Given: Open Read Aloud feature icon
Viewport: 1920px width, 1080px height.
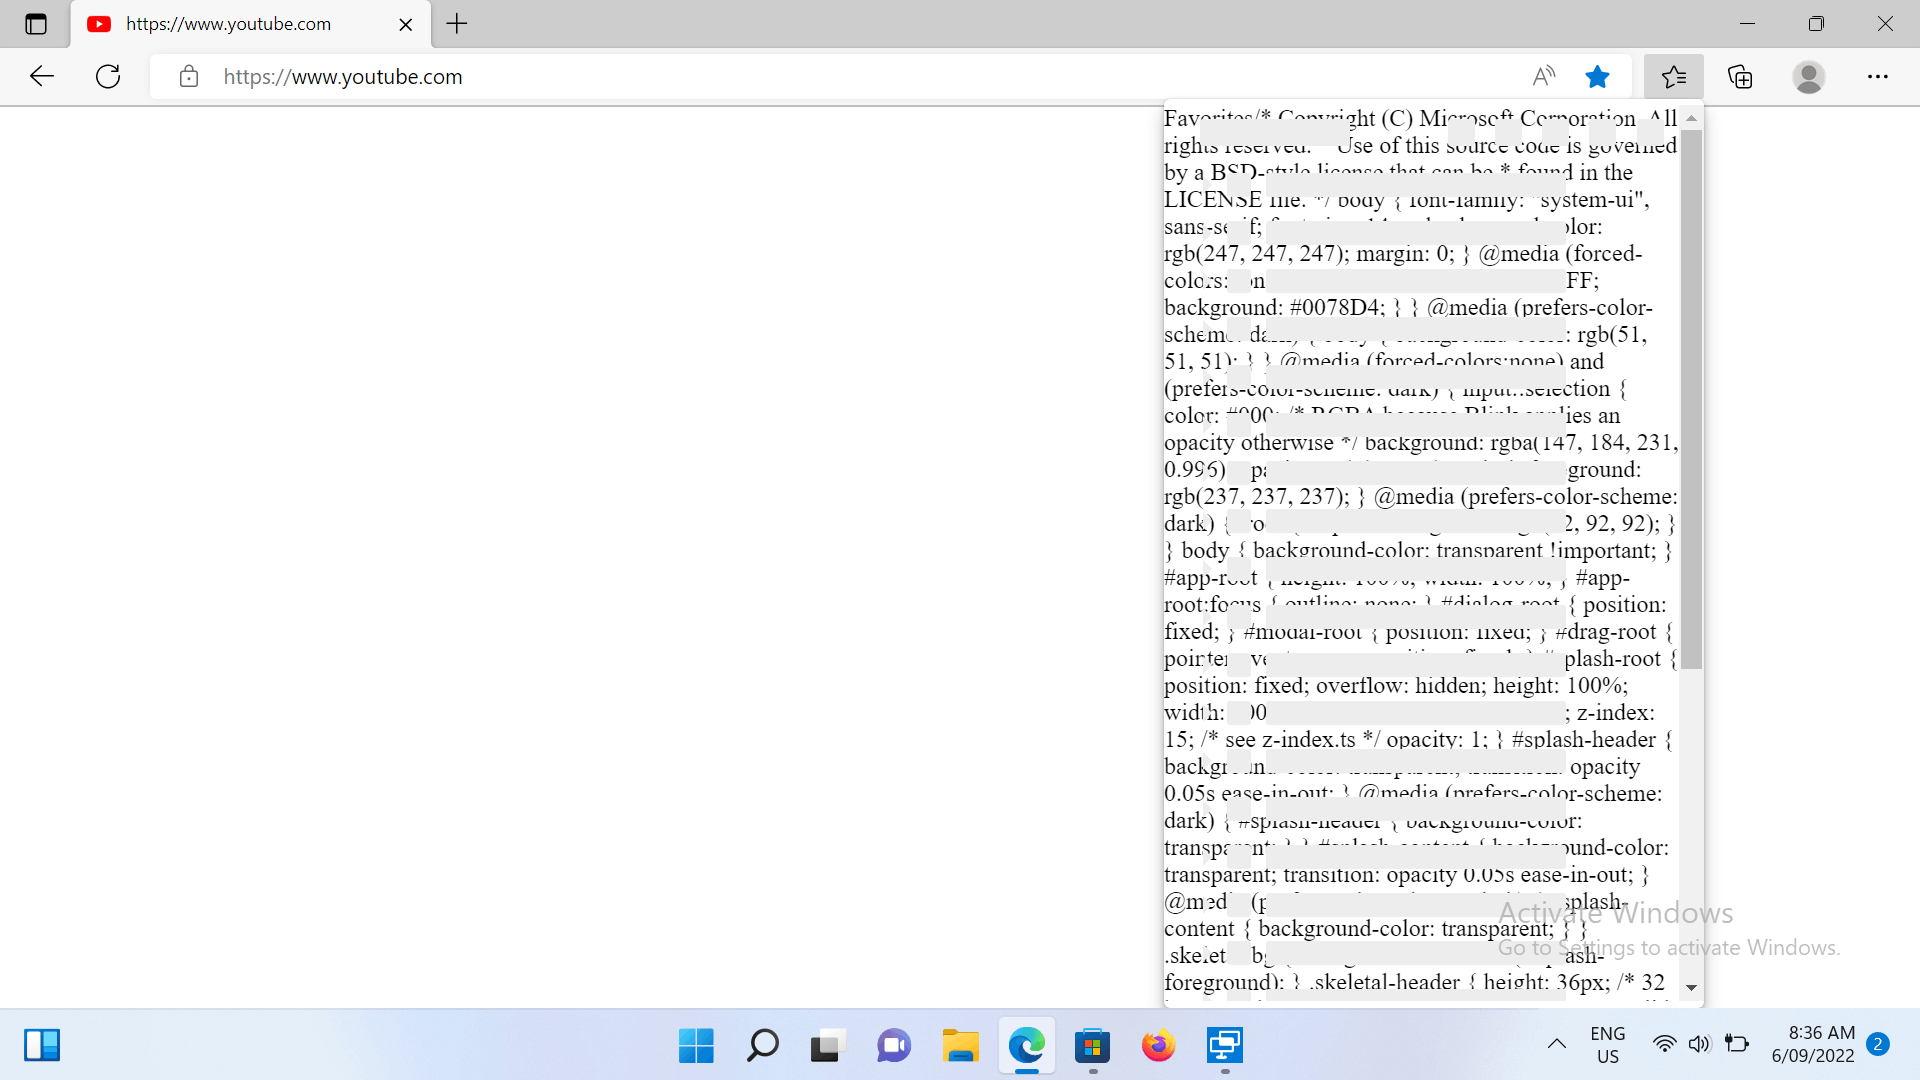Looking at the screenshot, I should (1544, 76).
